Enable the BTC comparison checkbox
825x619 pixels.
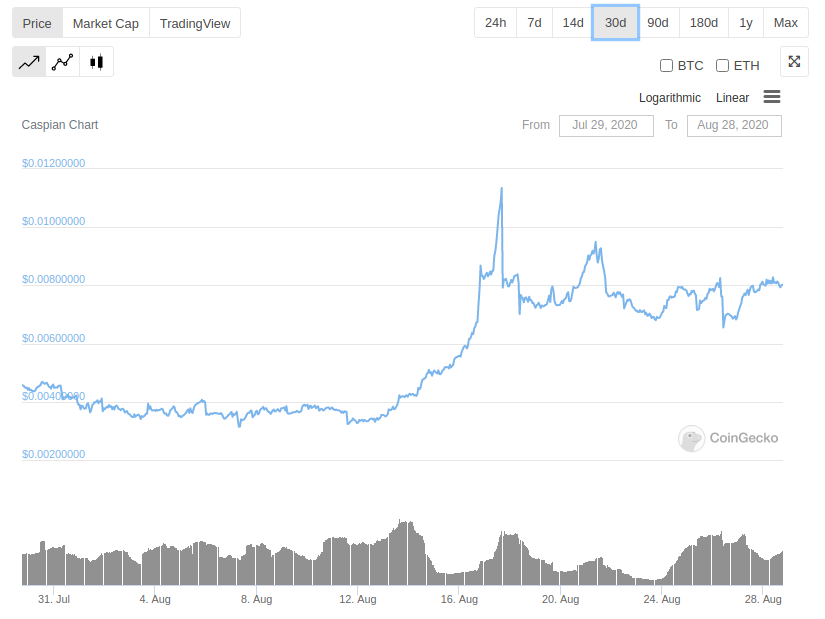click(667, 66)
